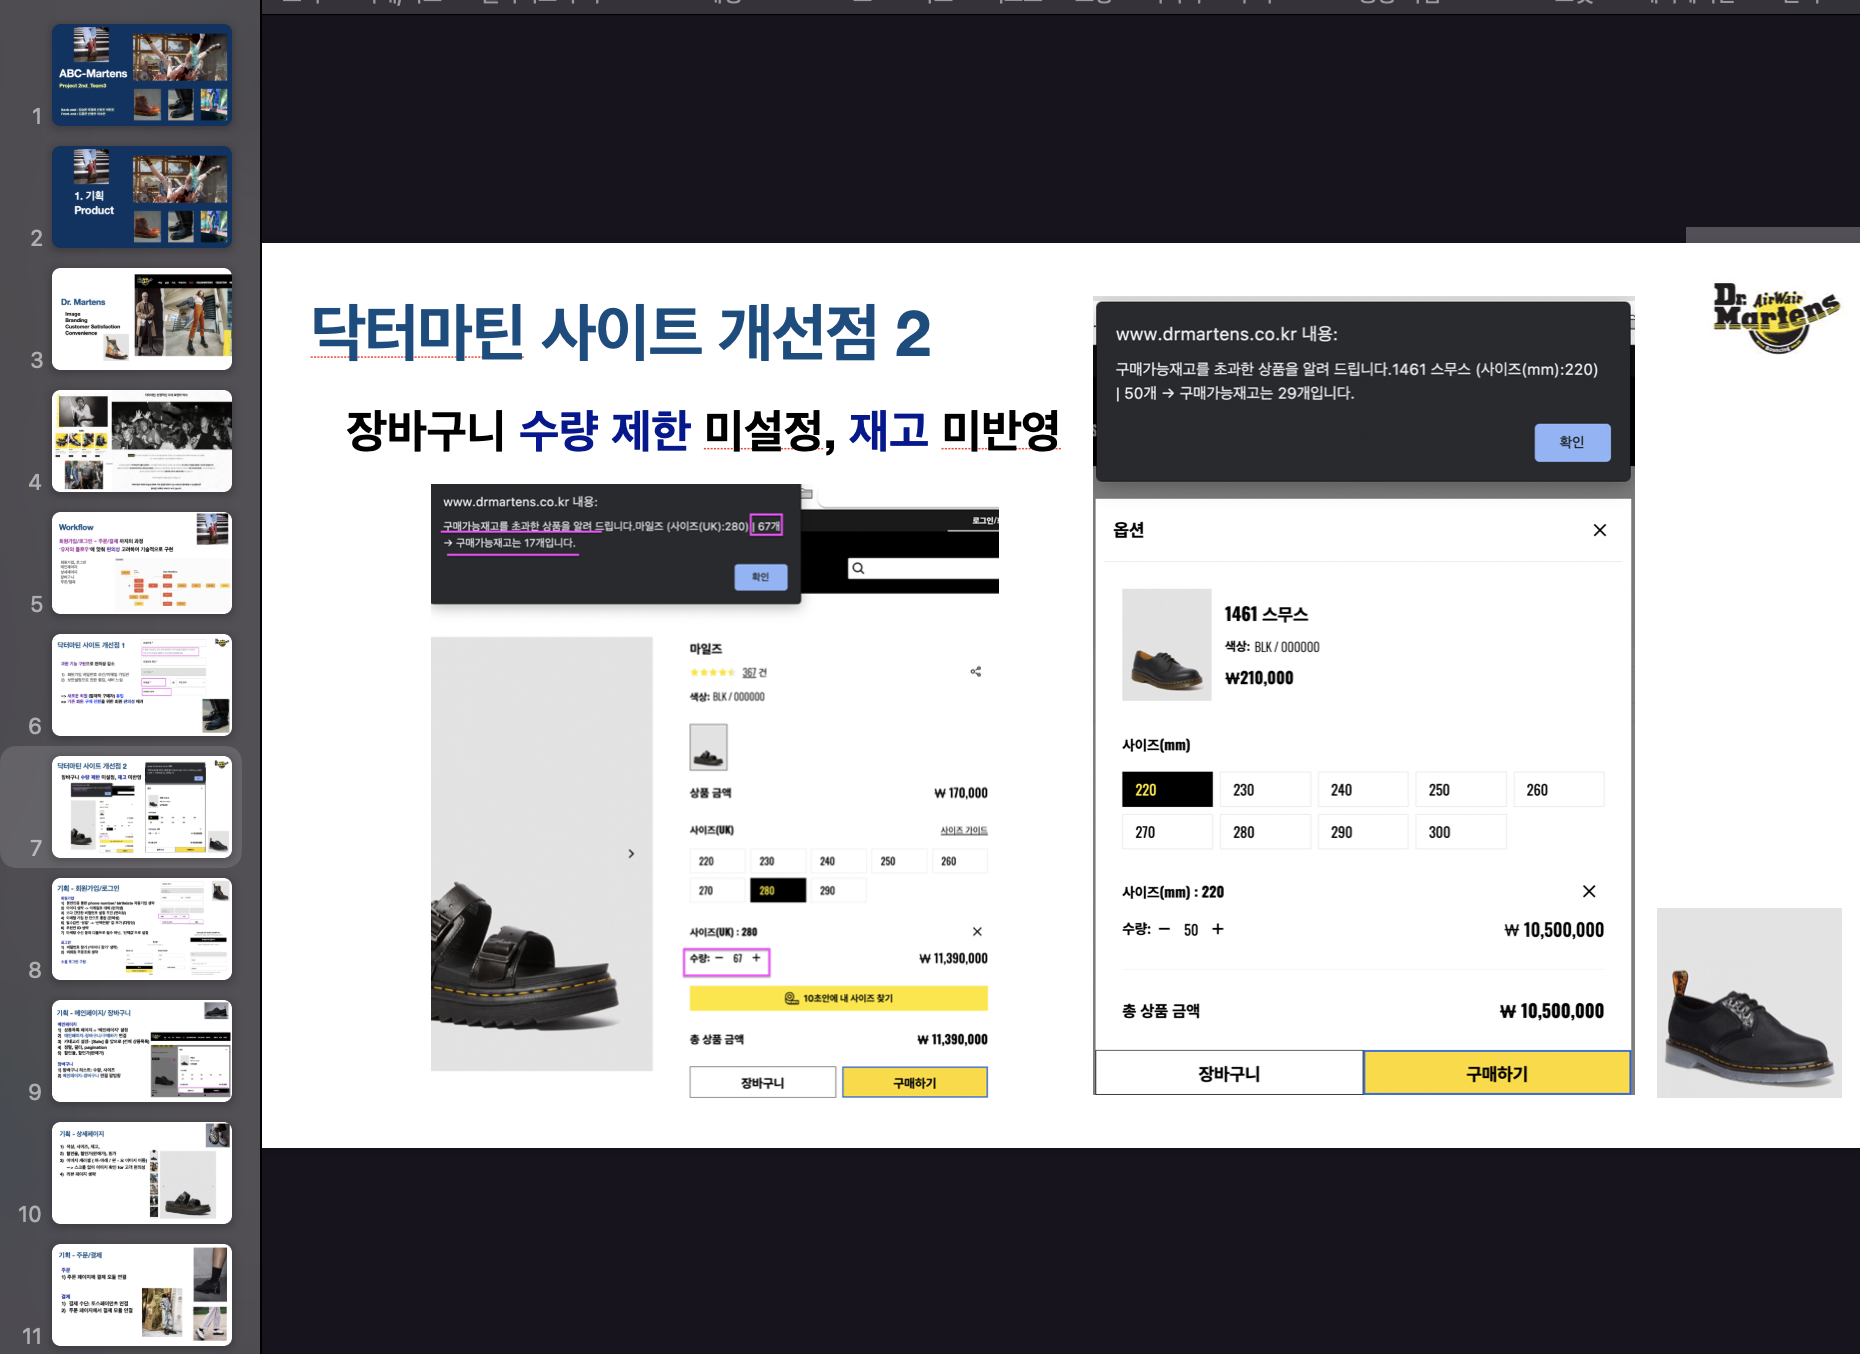Viewport: 1860px width, 1354px height.
Task: Select slide 5 Workflow thumbnail
Action: (142, 563)
